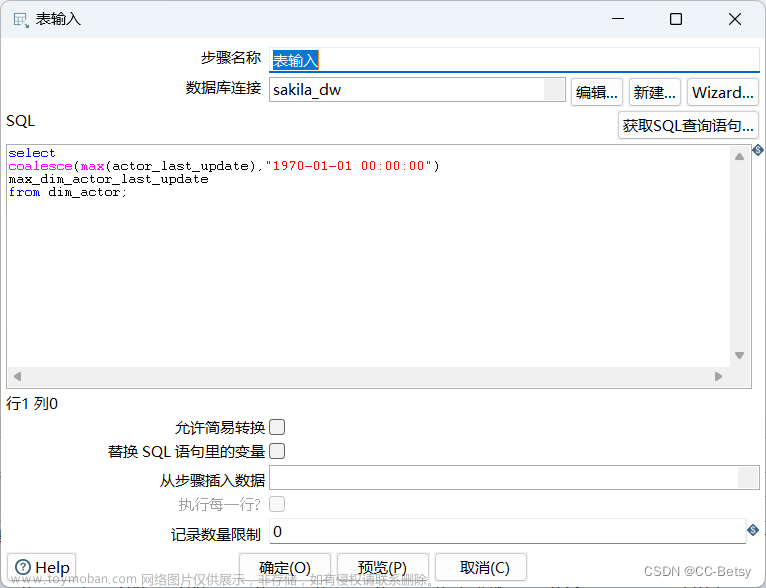Close the 表输入 window
Screen dimensions: 766x588
[735, 19]
